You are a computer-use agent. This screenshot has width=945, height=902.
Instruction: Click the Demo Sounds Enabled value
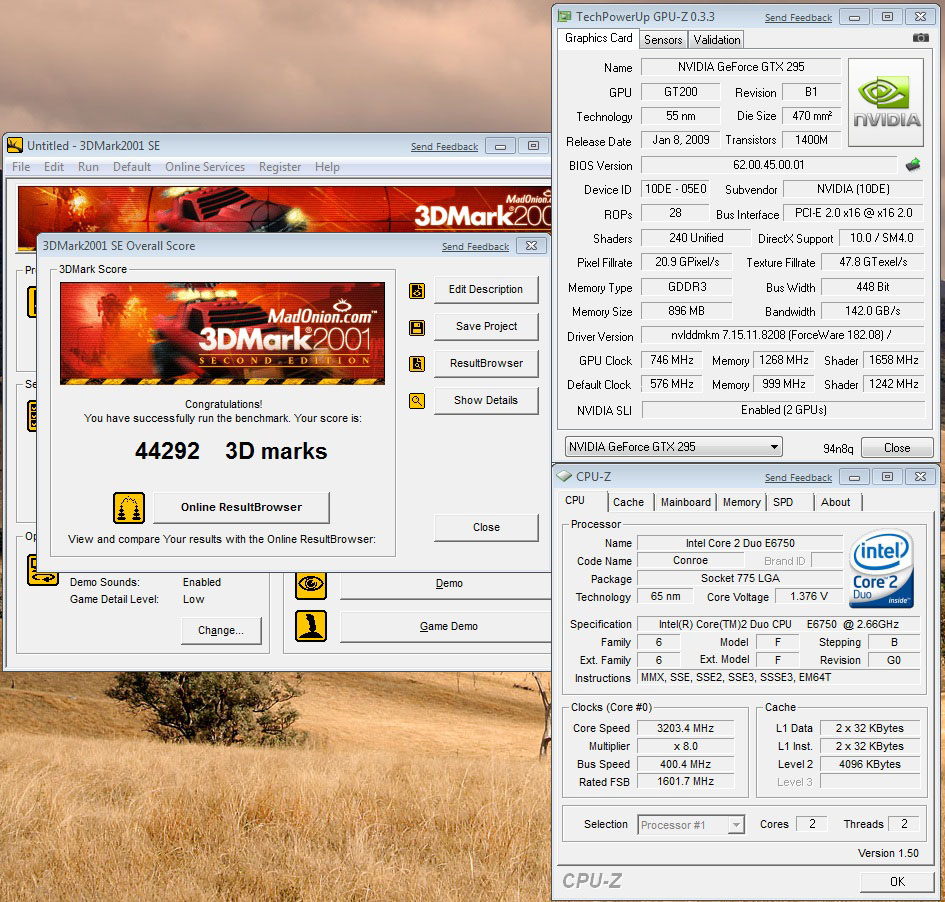(202, 582)
